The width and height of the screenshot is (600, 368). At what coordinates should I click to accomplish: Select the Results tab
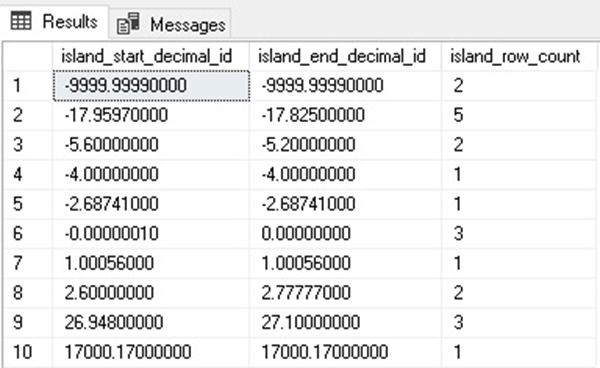[x=54, y=21]
